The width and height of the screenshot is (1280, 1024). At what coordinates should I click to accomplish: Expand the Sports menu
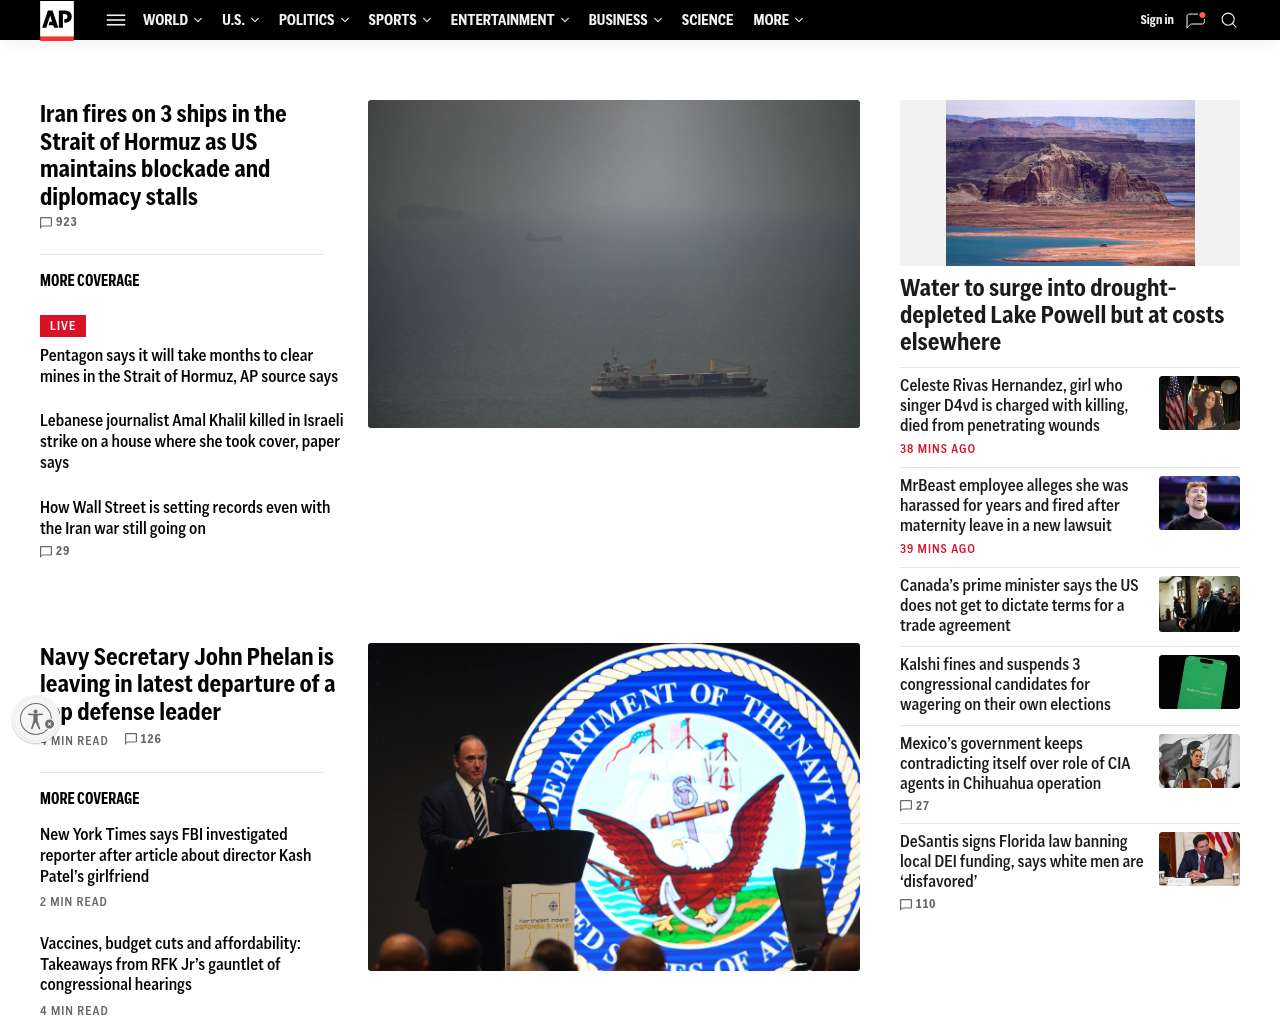coord(399,20)
